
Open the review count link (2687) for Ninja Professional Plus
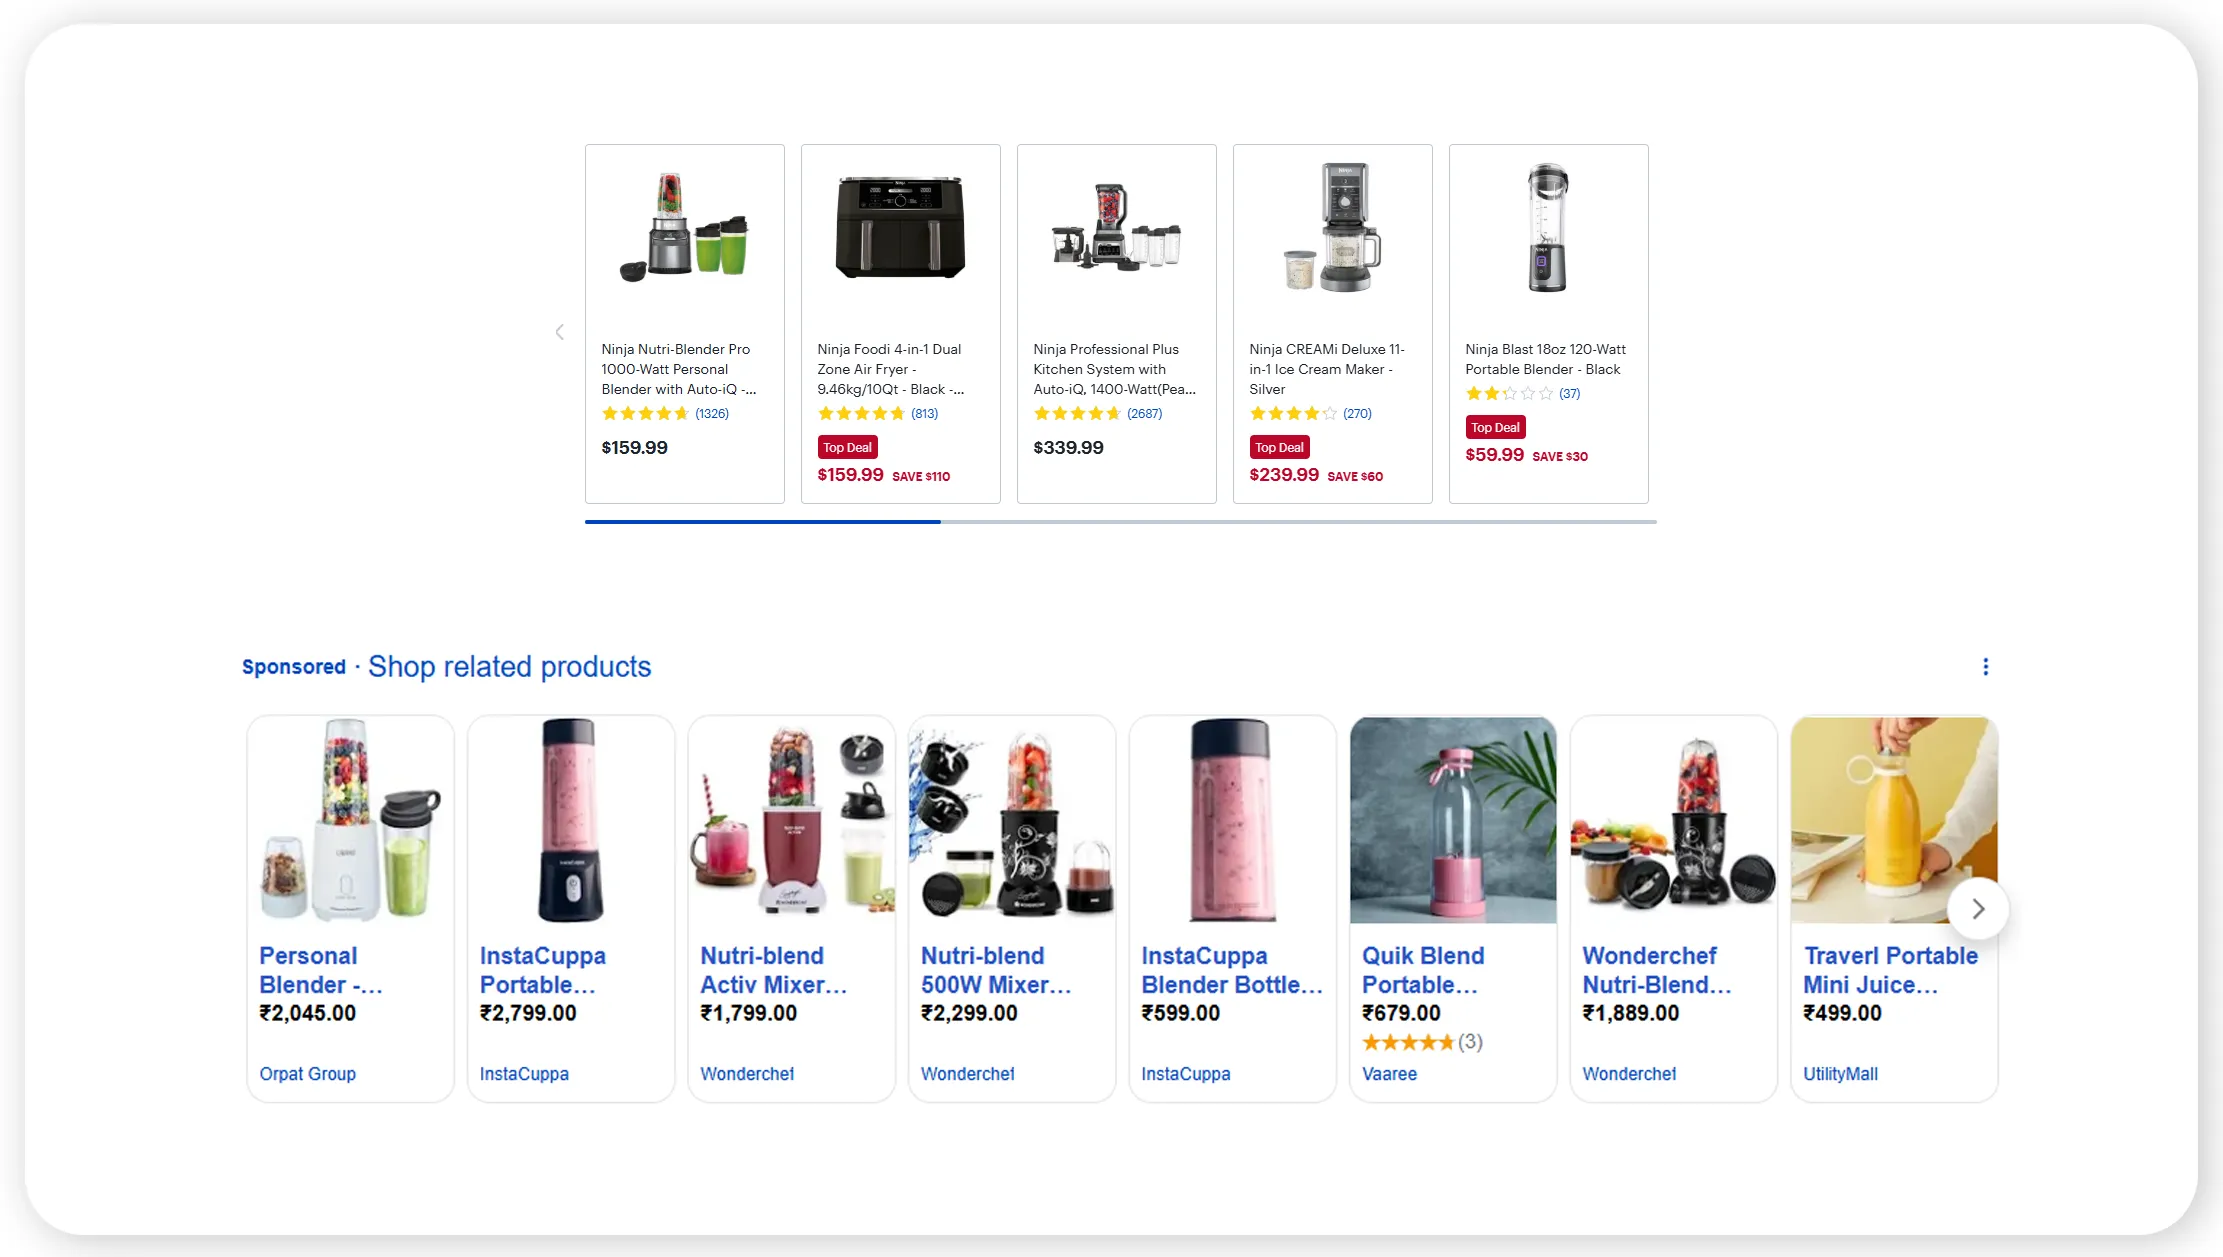point(1145,413)
